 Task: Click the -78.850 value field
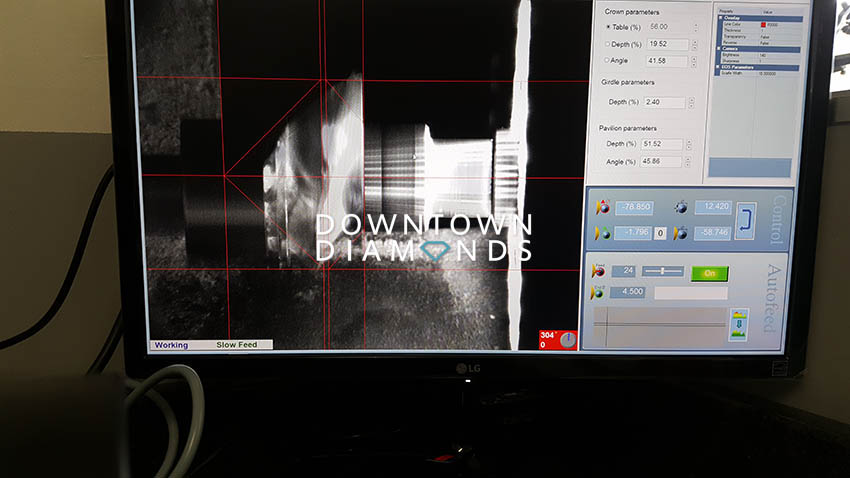pyautogui.click(x=634, y=208)
